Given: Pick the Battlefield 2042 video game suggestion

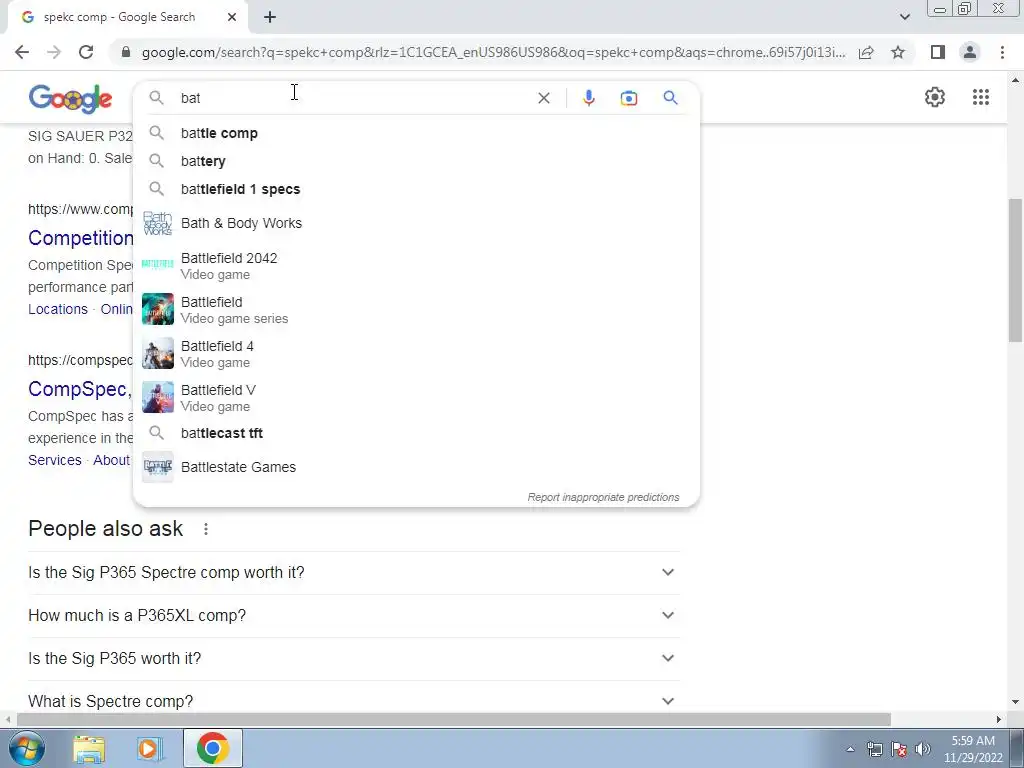Looking at the screenshot, I should tap(416, 266).
